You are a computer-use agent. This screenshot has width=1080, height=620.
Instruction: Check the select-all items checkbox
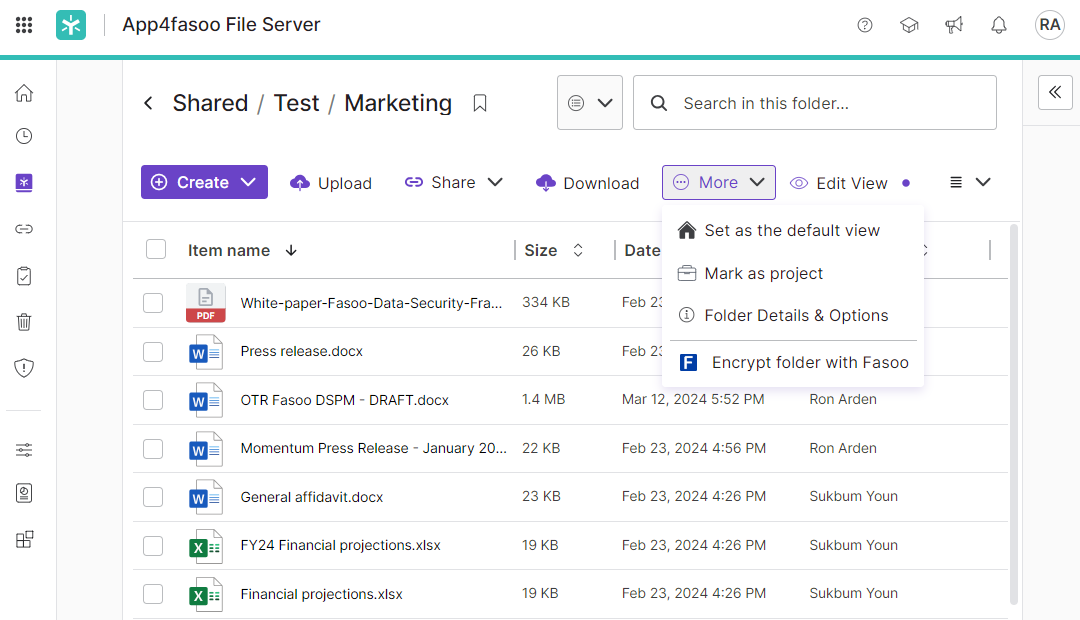pos(156,249)
